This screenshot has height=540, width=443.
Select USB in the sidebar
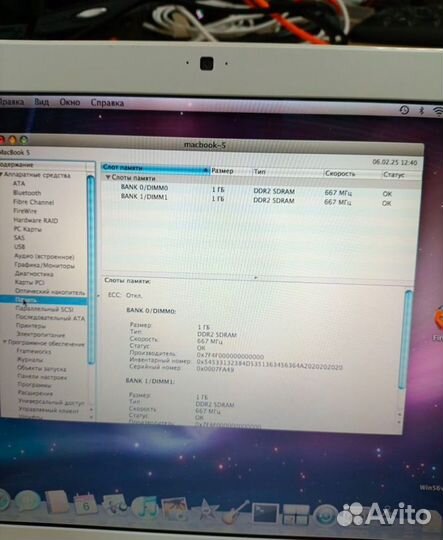[x=20, y=247]
